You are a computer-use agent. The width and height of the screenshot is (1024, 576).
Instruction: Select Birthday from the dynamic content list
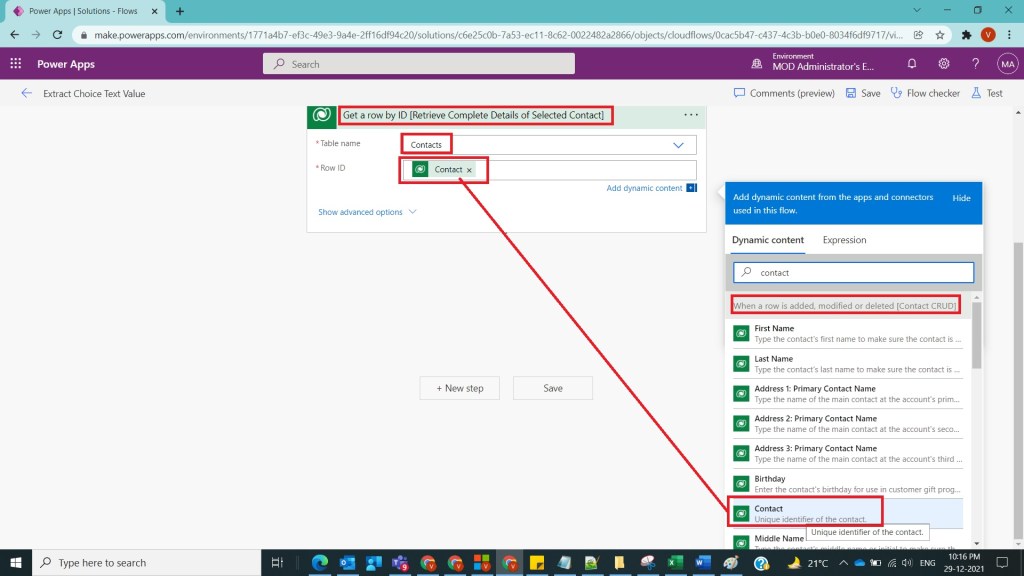coord(770,479)
